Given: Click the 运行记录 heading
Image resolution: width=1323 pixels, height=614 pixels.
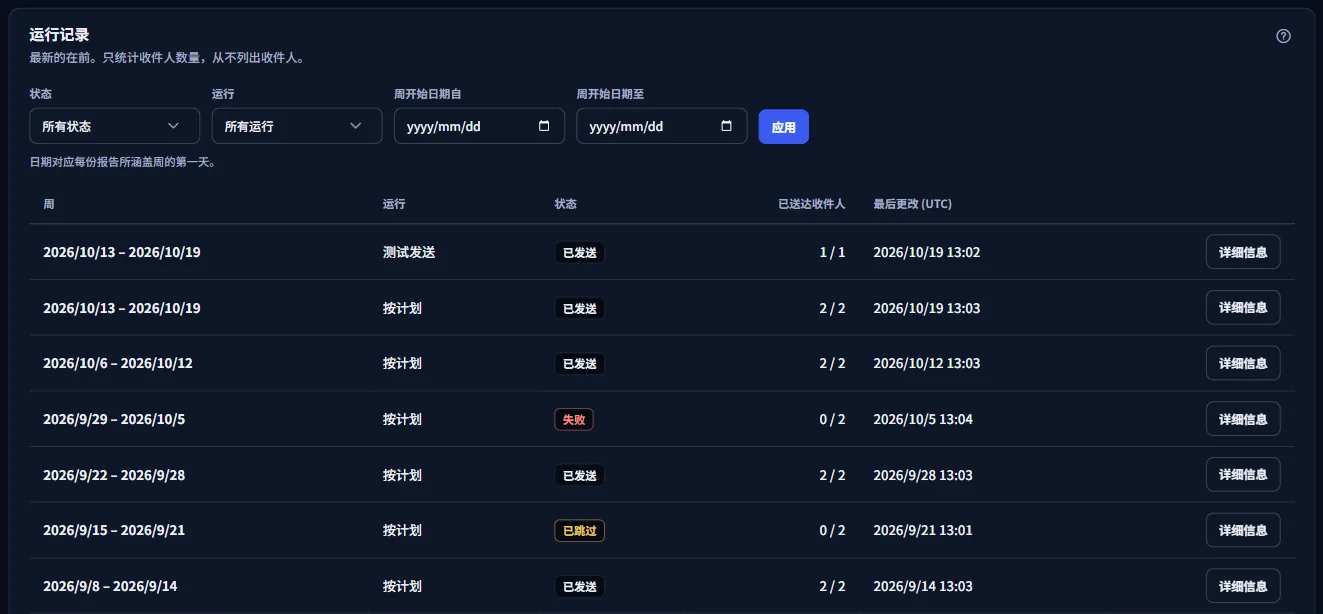Looking at the screenshot, I should click(x=60, y=35).
